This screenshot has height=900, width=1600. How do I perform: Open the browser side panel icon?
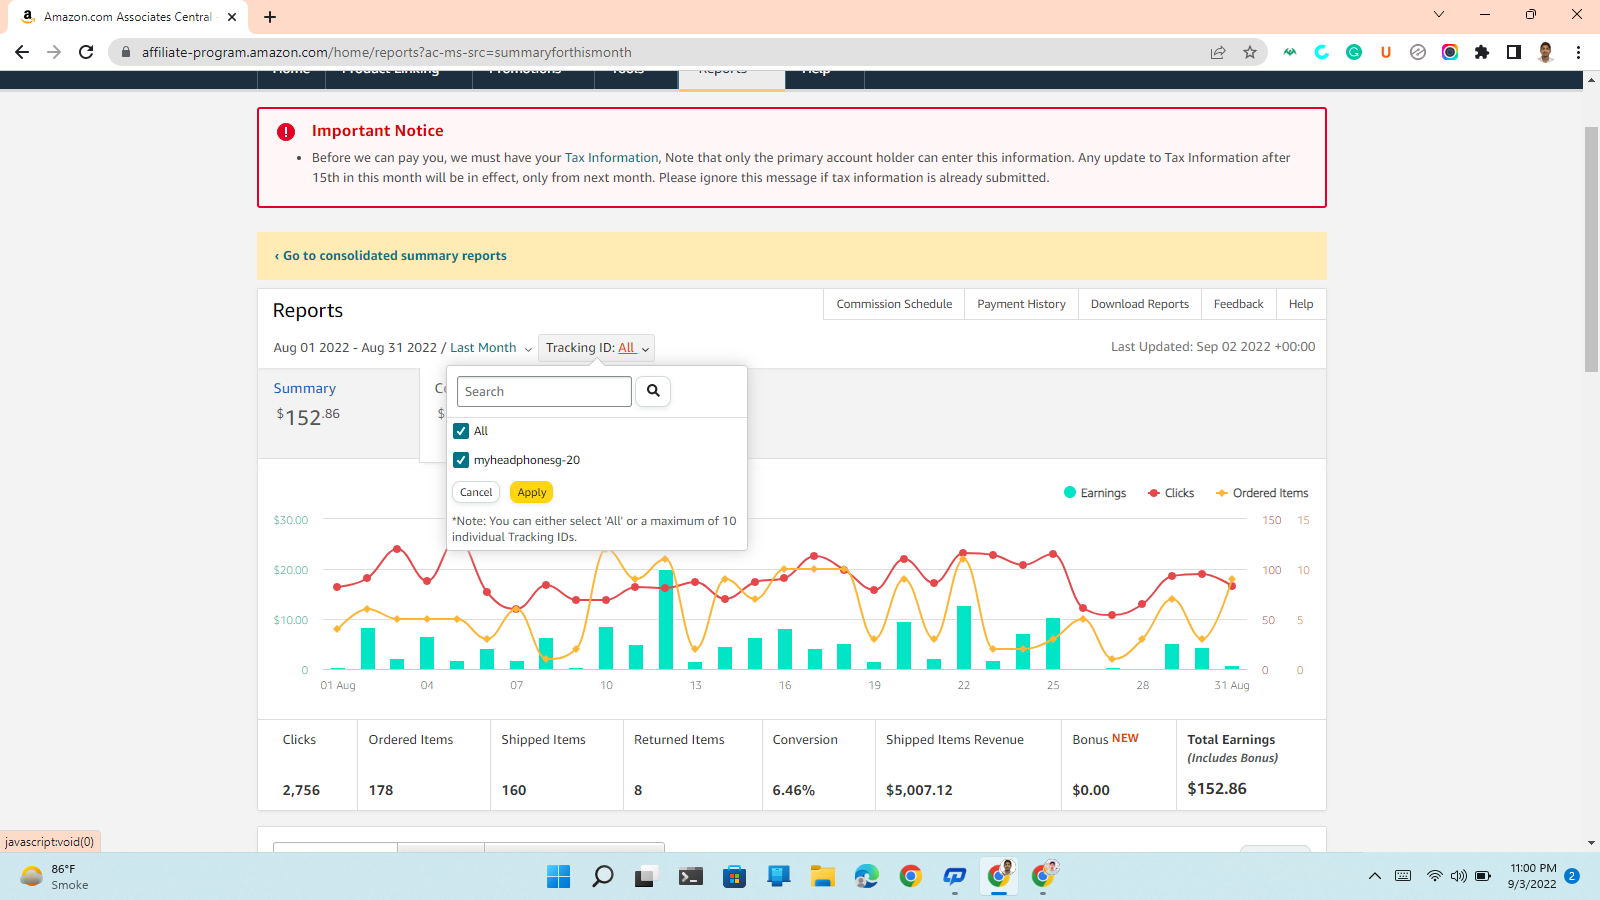(x=1514, y=52)
